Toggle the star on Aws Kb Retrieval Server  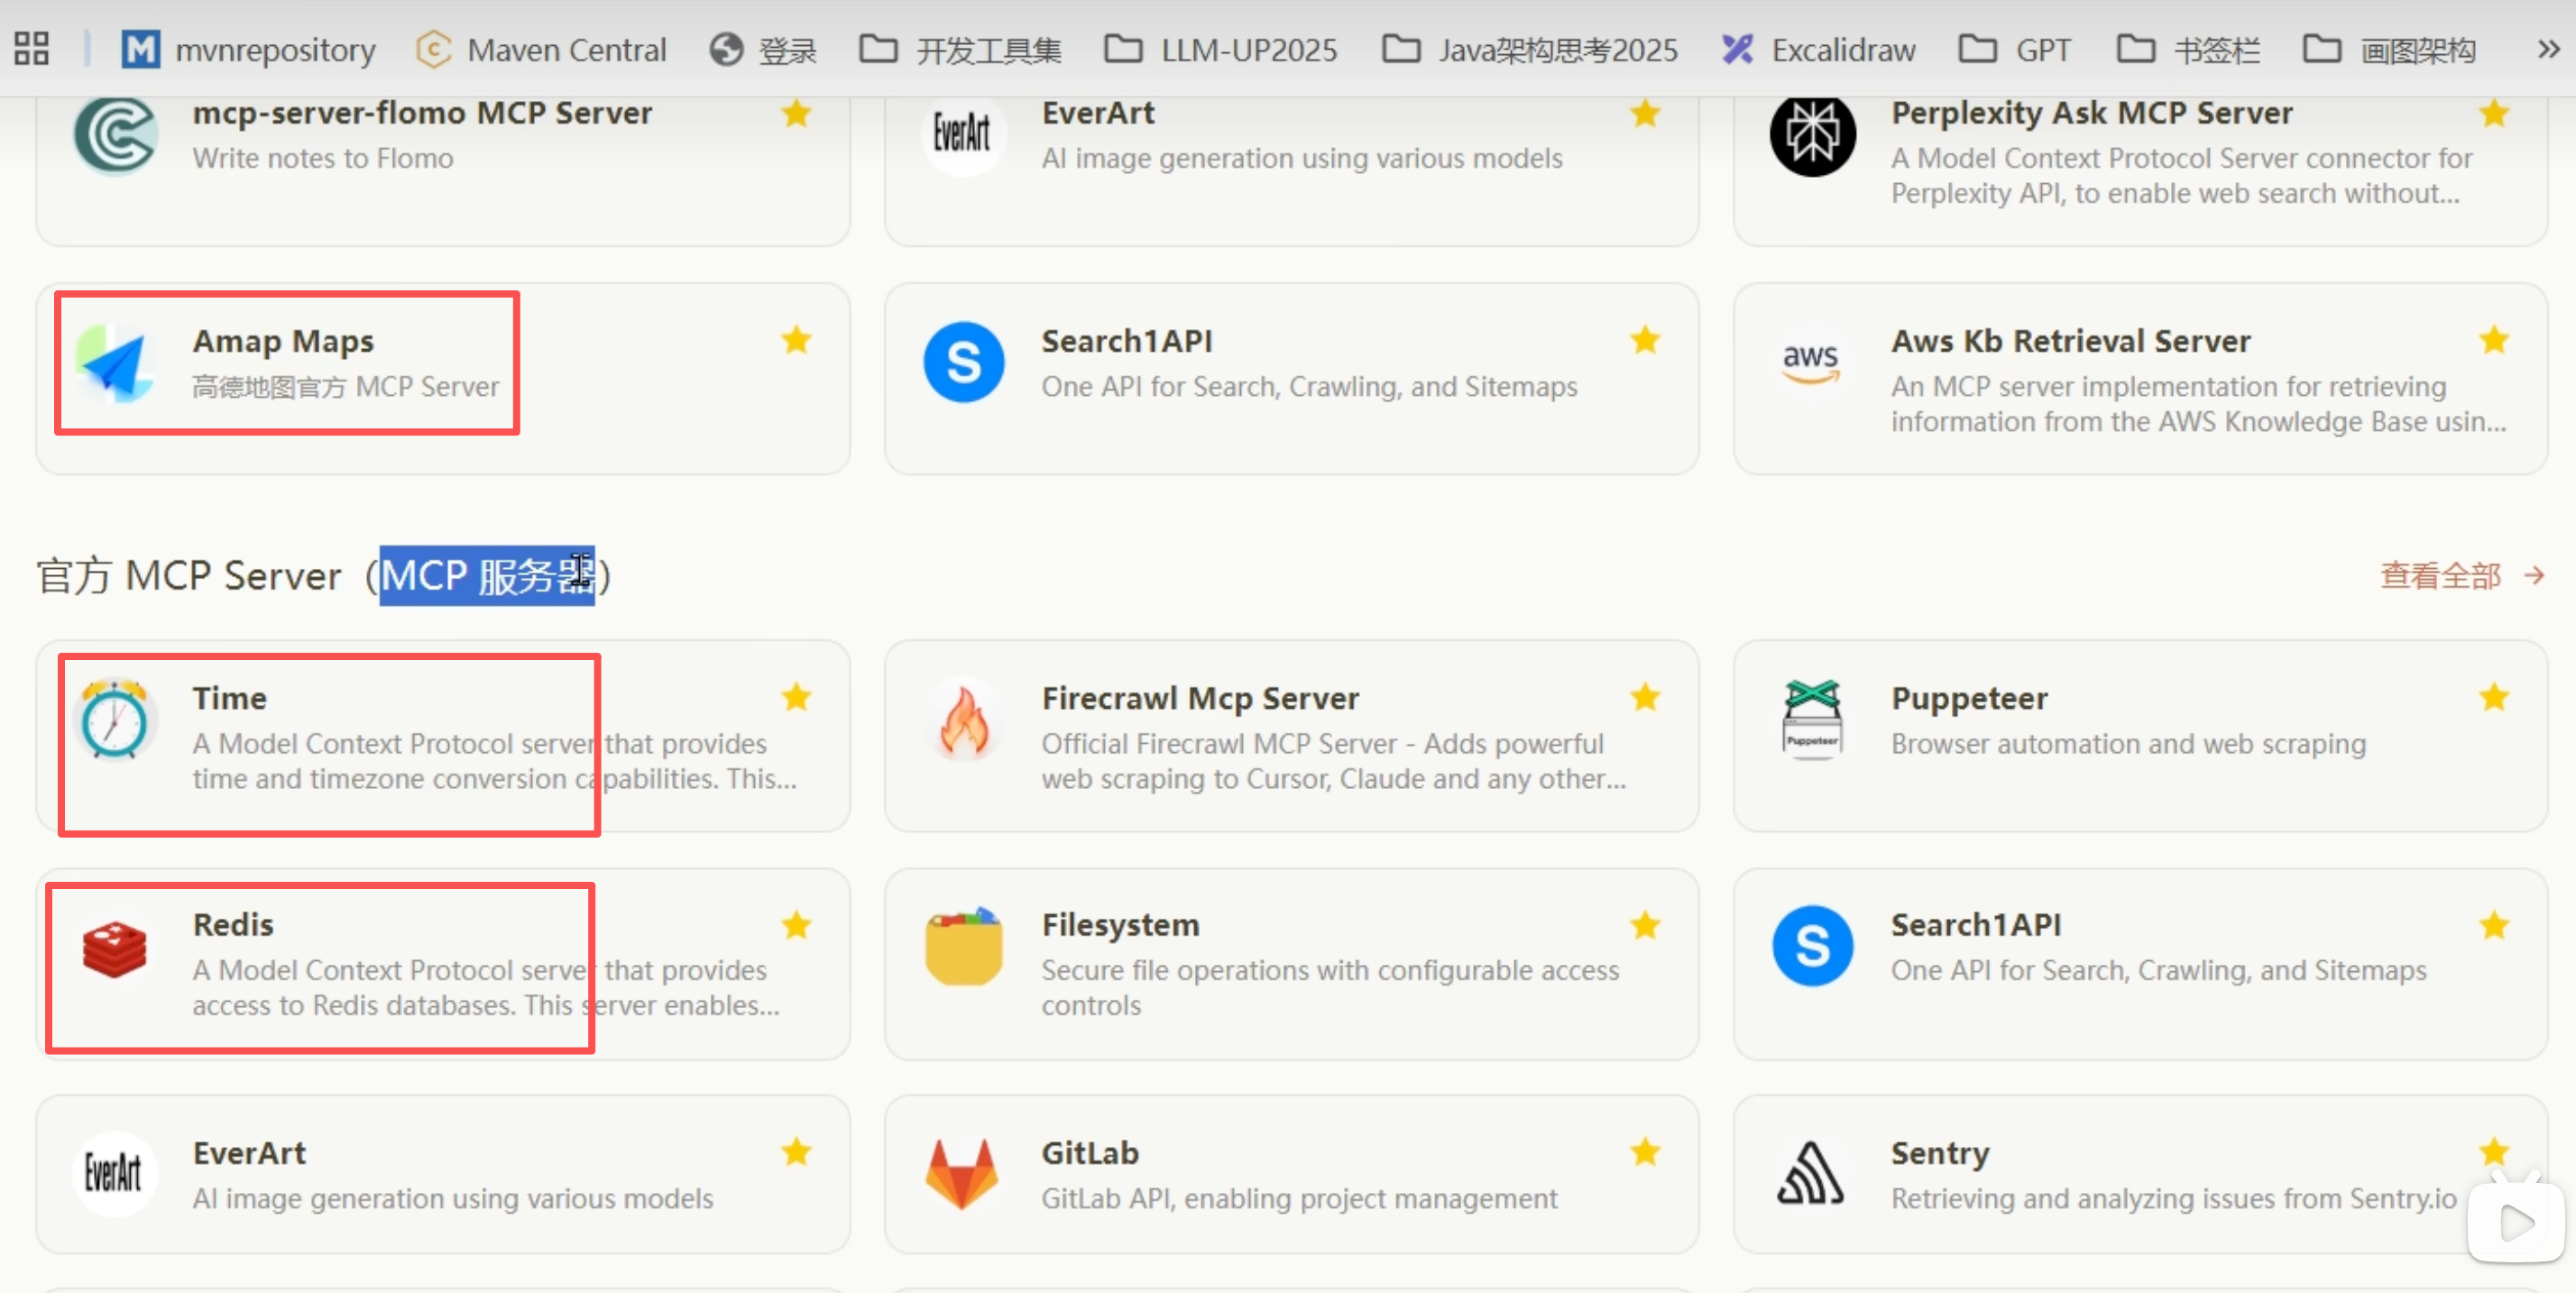[2494, 340]
